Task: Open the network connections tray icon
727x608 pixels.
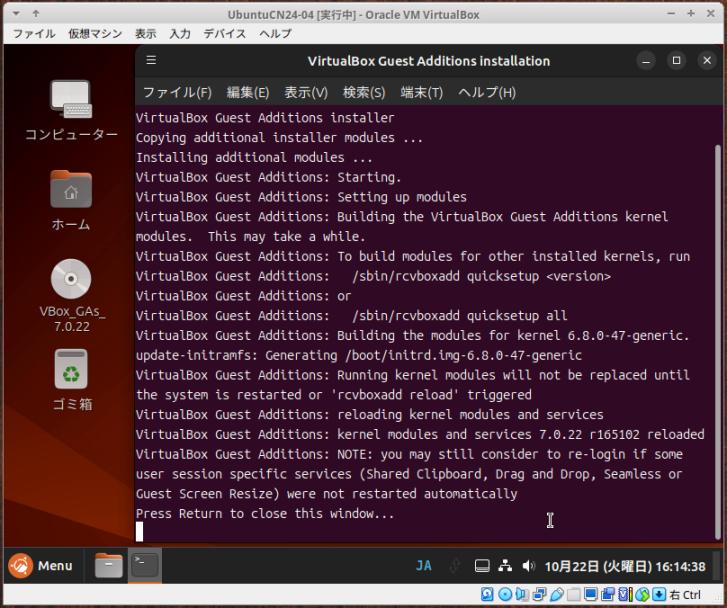Action: (505, 566)
